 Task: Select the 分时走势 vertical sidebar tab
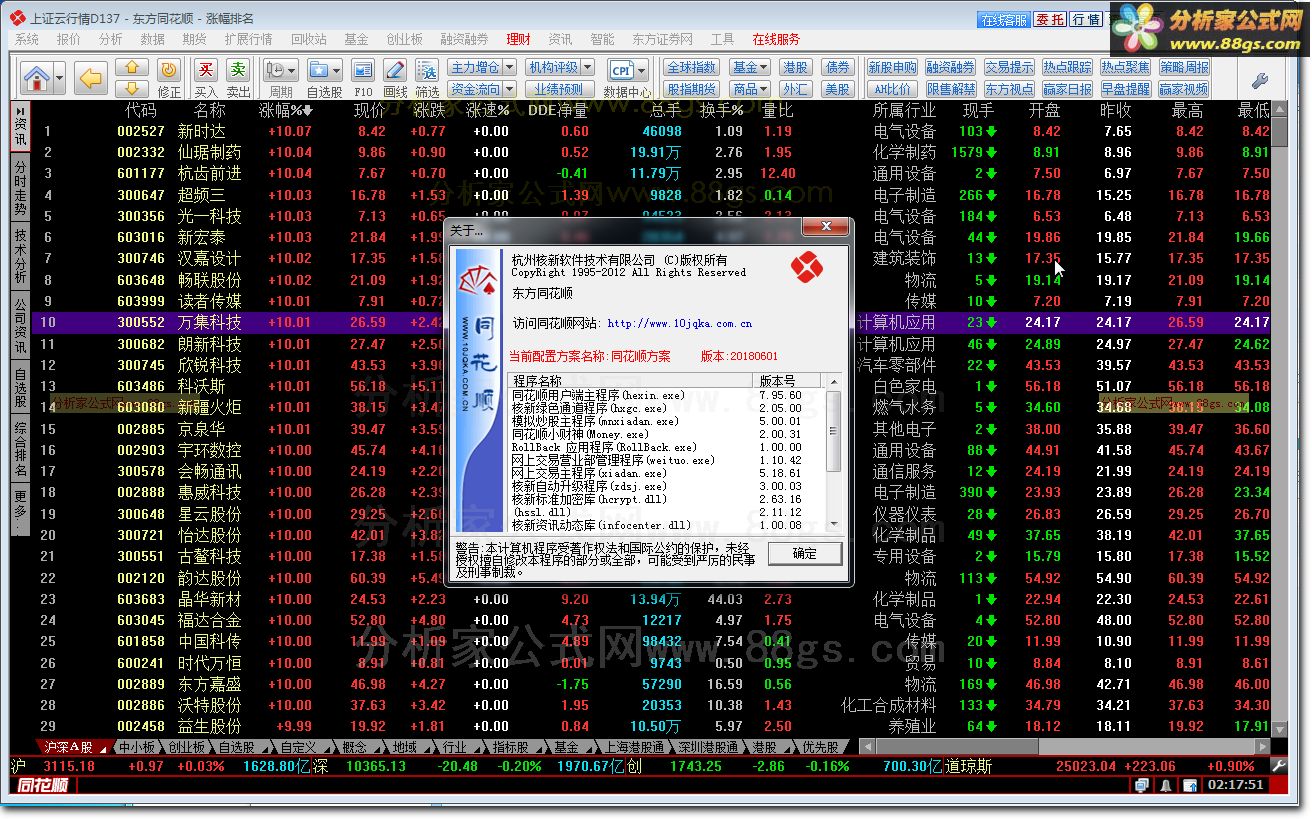pyautogui.click(x=20, y=188)
